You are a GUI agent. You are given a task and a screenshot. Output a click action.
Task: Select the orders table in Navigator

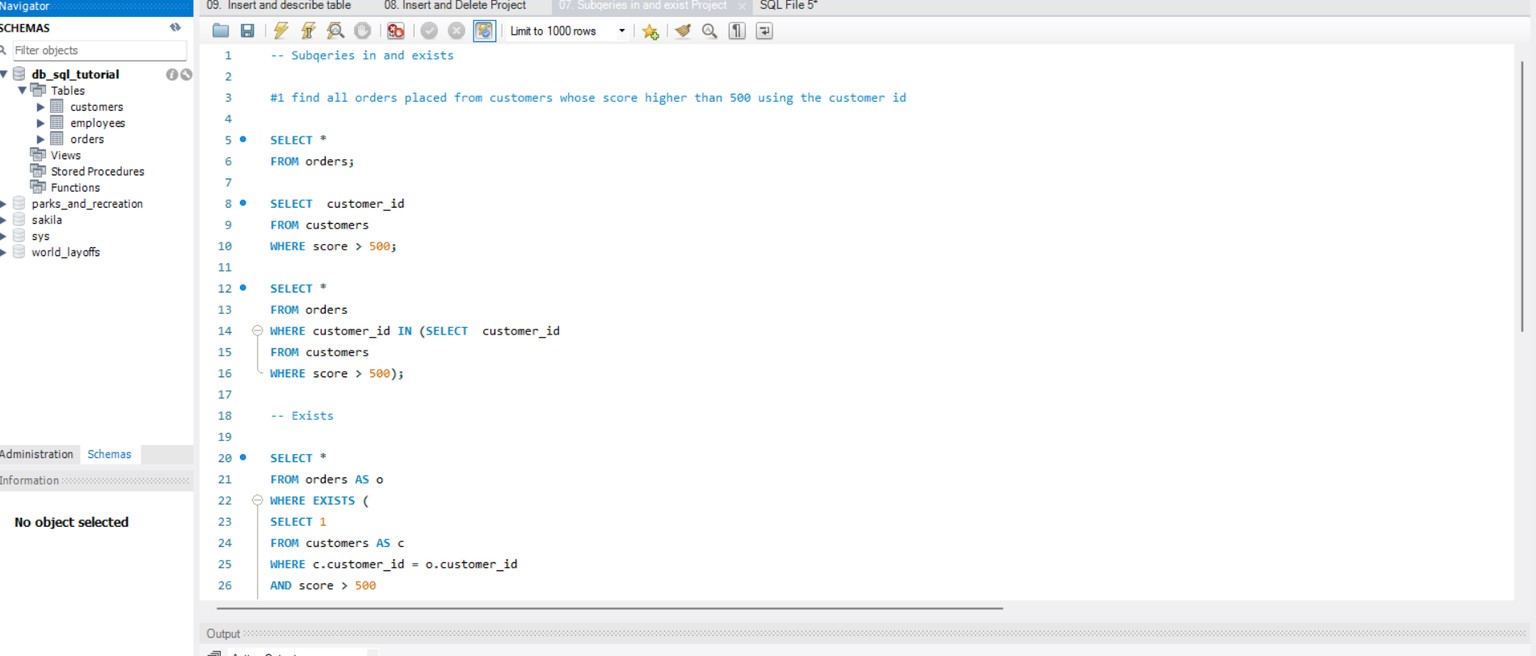click(x=87, y=139)
